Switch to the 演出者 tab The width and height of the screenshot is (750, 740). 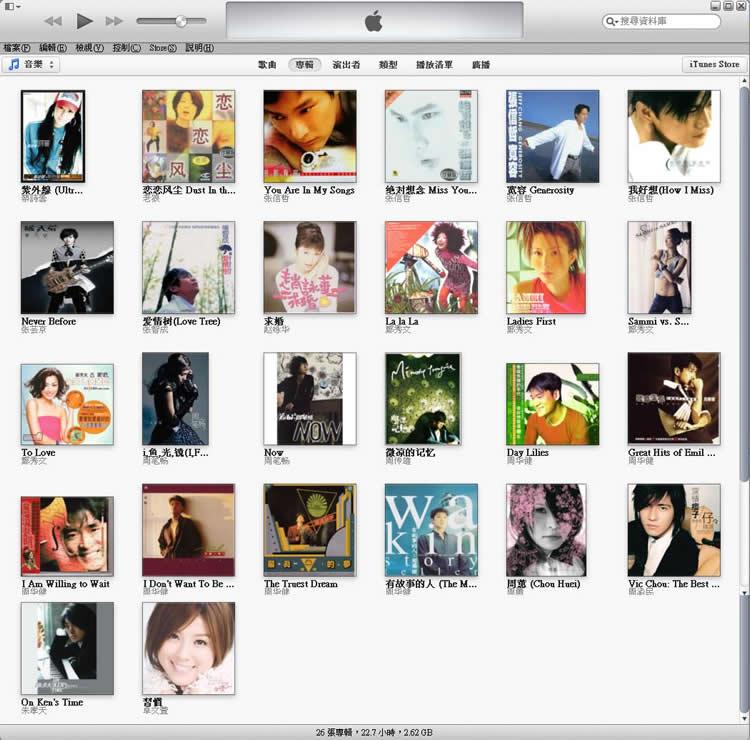point(346,65)
